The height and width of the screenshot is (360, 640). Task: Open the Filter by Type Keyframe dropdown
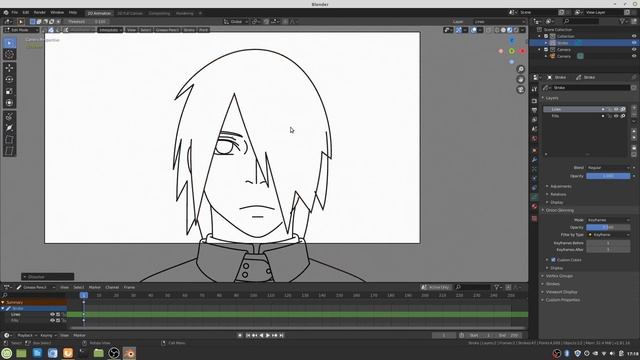(x=608, y=235)
